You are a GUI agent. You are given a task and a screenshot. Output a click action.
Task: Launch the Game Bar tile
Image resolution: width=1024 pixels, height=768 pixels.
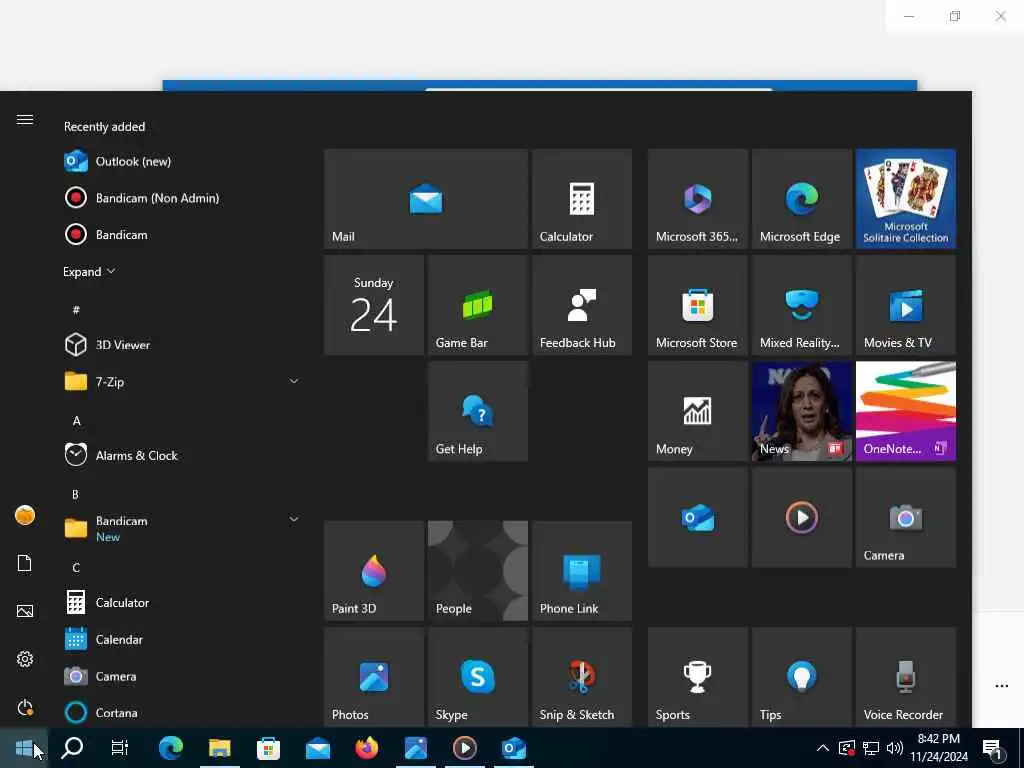(478, 305)
